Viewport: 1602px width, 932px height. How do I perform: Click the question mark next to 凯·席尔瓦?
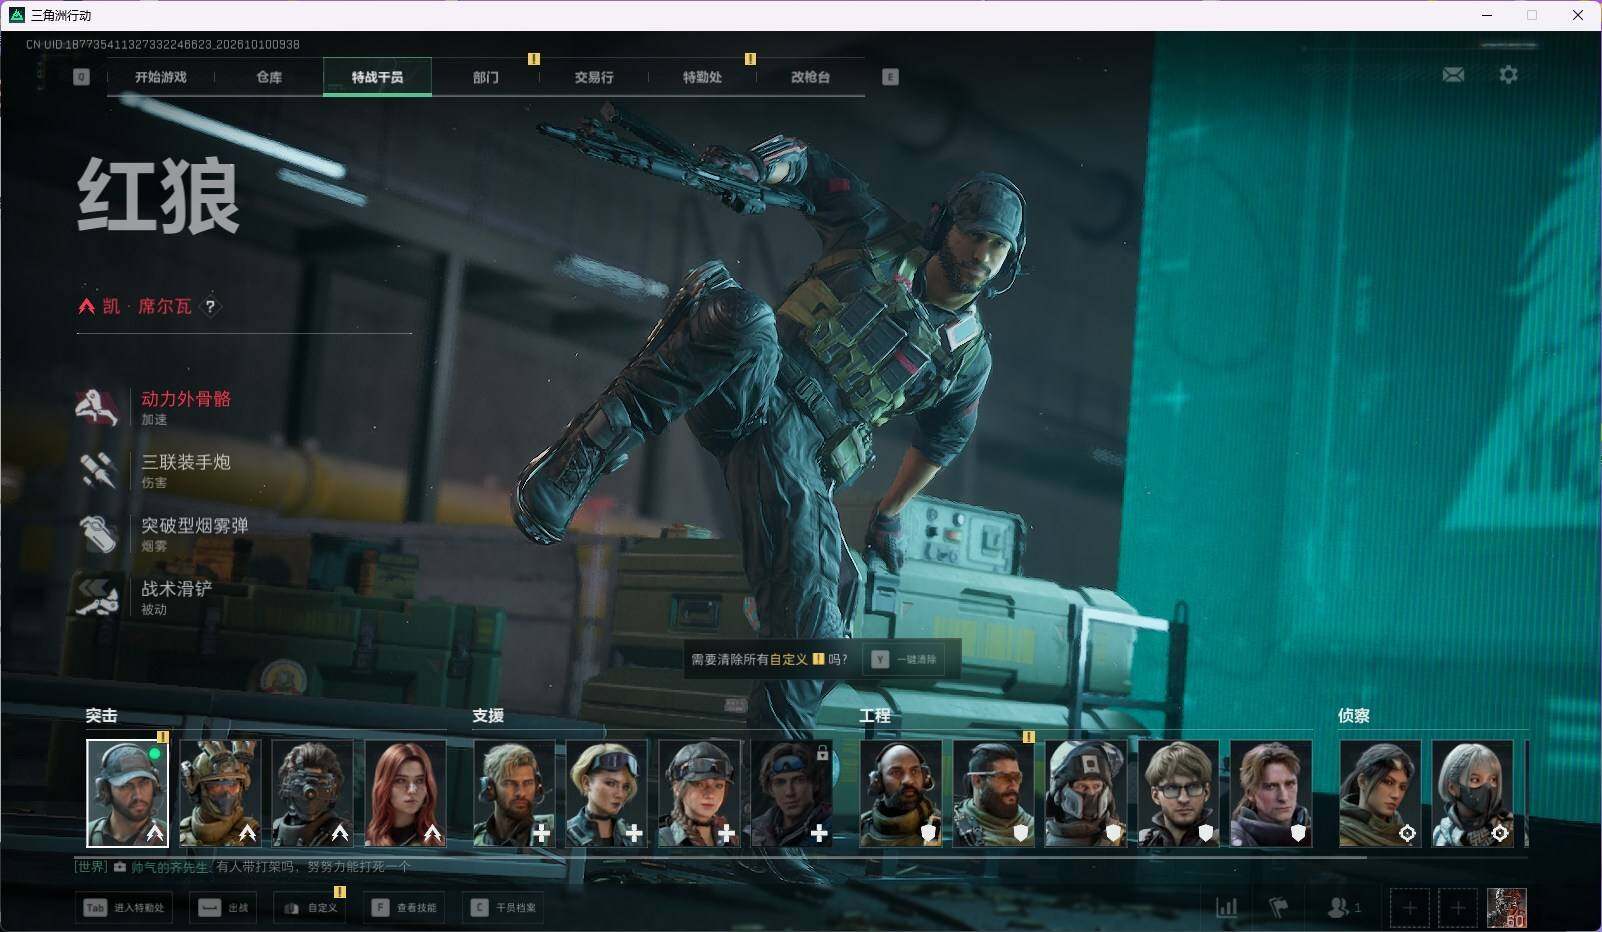click(x=210, y=307)
